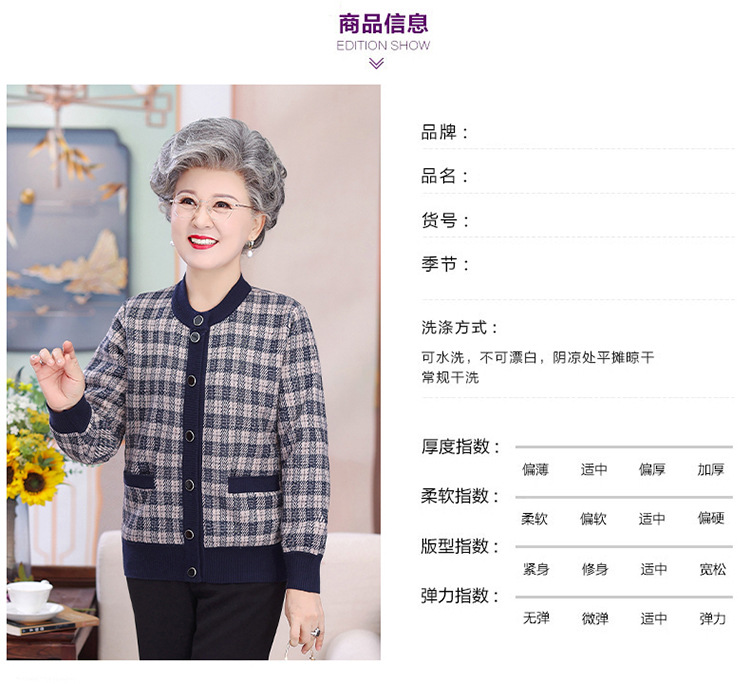Click EDITION SHOW subtitle text
This screenshot has width=750, height=684.
[x=383, y=46]
